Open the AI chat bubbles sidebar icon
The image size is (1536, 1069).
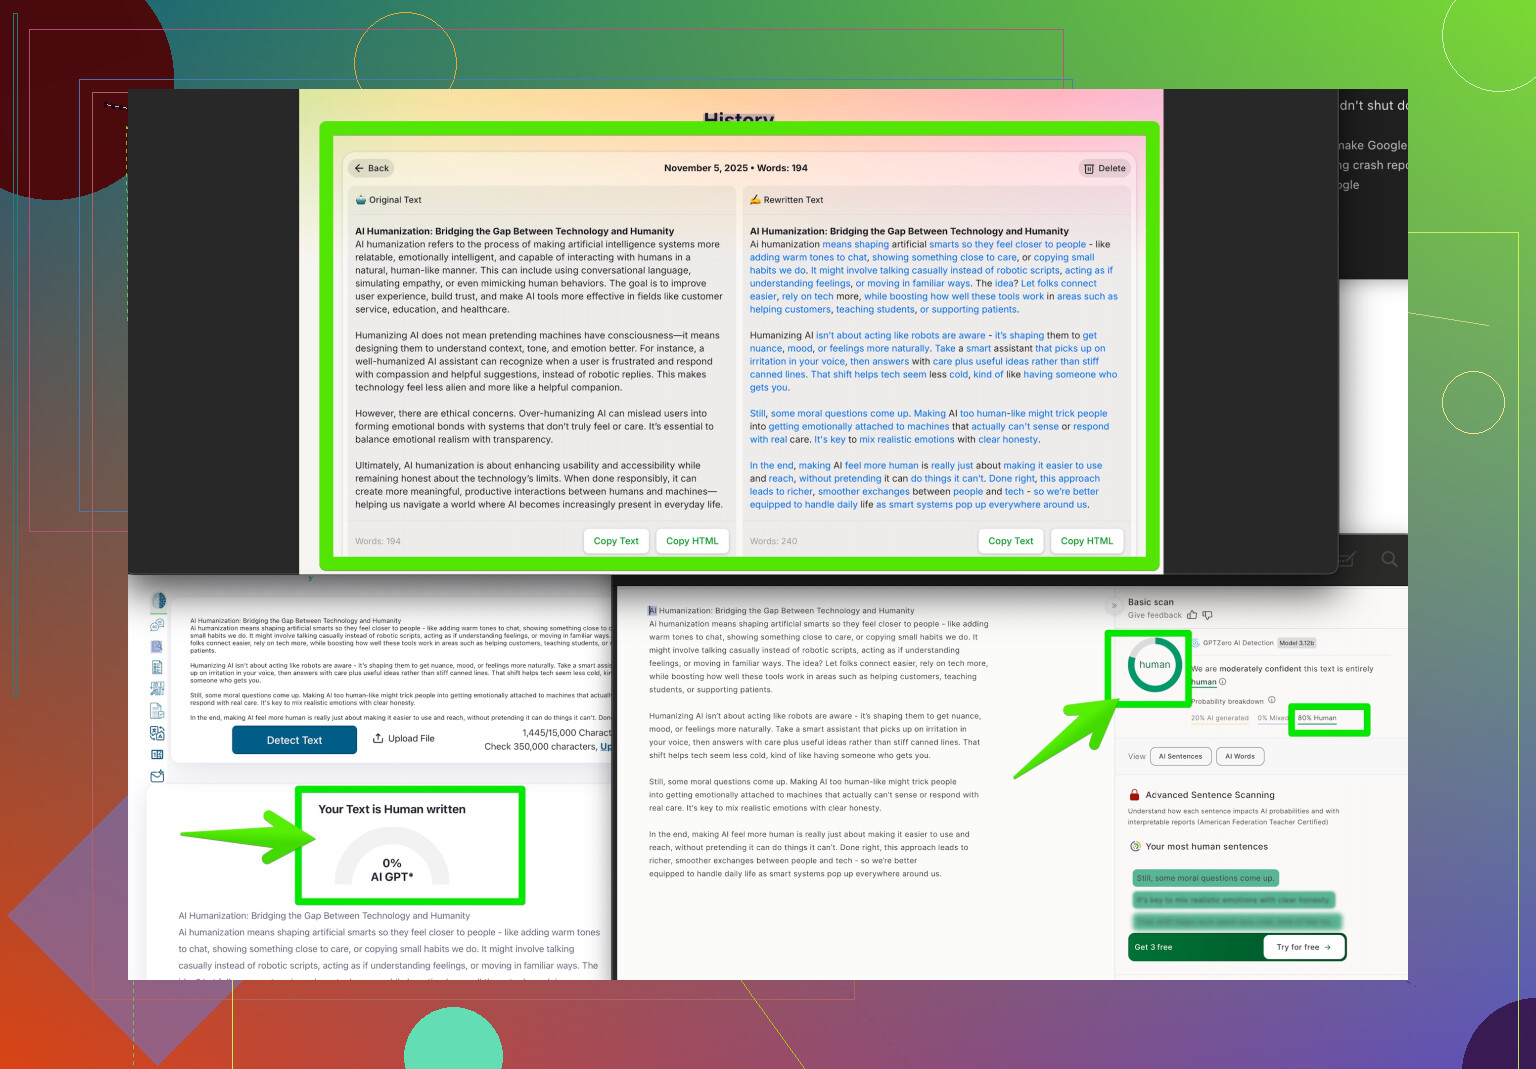click(157, 625)
